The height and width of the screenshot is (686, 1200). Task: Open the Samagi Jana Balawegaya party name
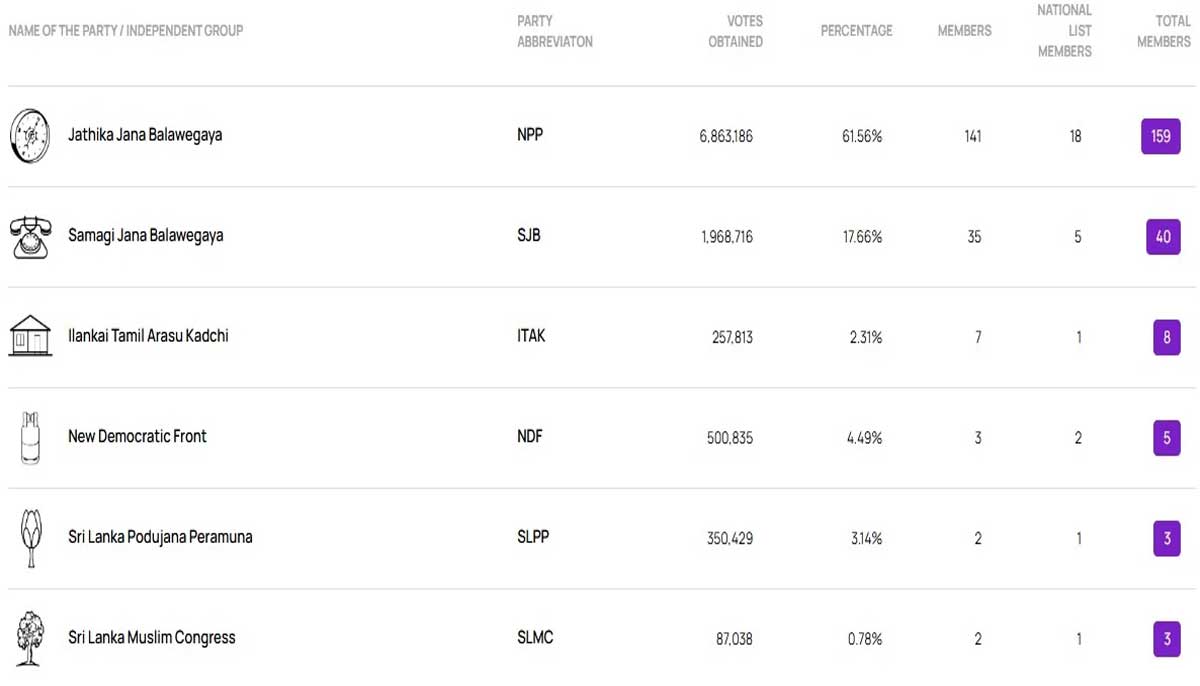146,236
